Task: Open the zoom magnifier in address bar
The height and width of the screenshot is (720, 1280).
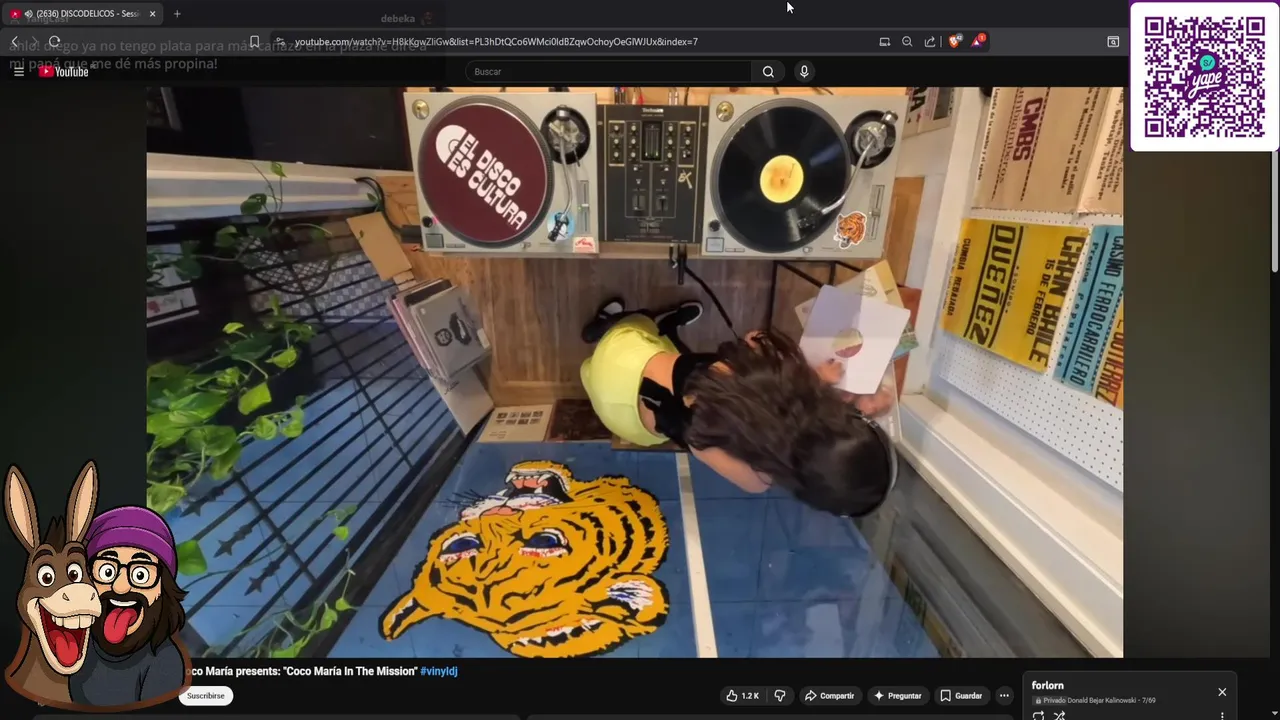Action: click(907, 42)
